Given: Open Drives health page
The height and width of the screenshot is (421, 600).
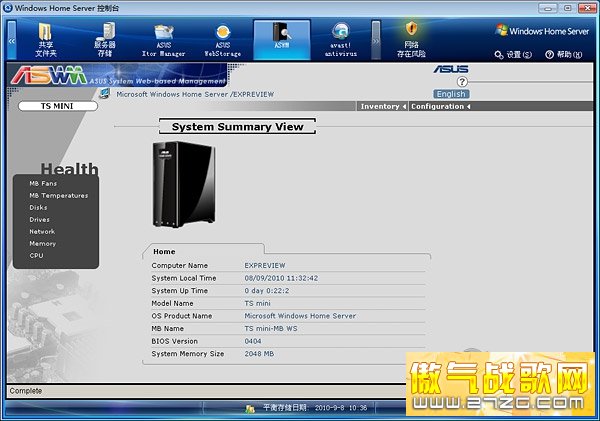Looking at the screenshot, I should (x=39, y=220).
